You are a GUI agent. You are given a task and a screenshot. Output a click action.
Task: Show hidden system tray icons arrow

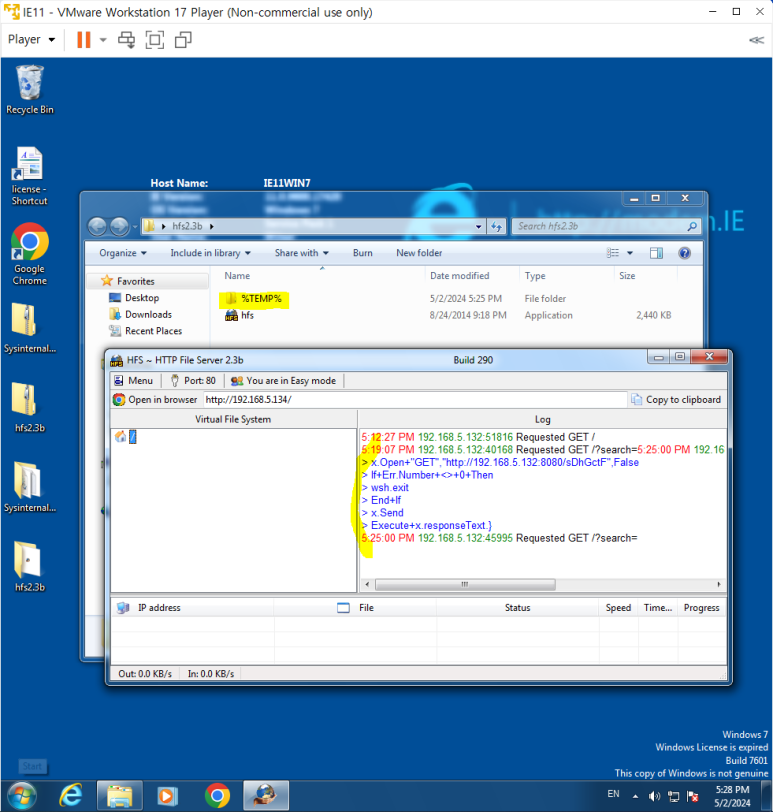pyautogui.click(x=635, y=796)
